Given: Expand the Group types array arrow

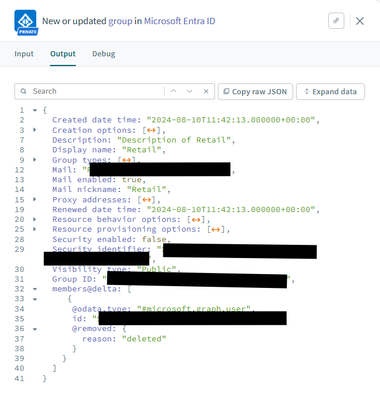Looking at the screenshot, I should tap(35, 160).
